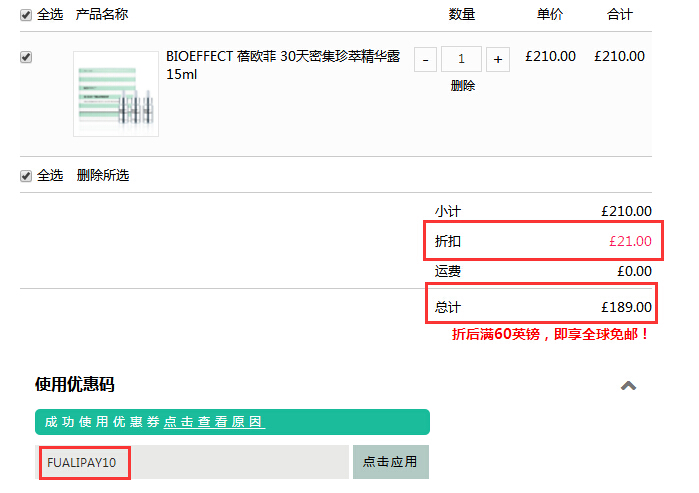Open the BIOEFFECT 蓓欧菲 product name link
This screenshot has height=493, width=699.
pos(283,65)
